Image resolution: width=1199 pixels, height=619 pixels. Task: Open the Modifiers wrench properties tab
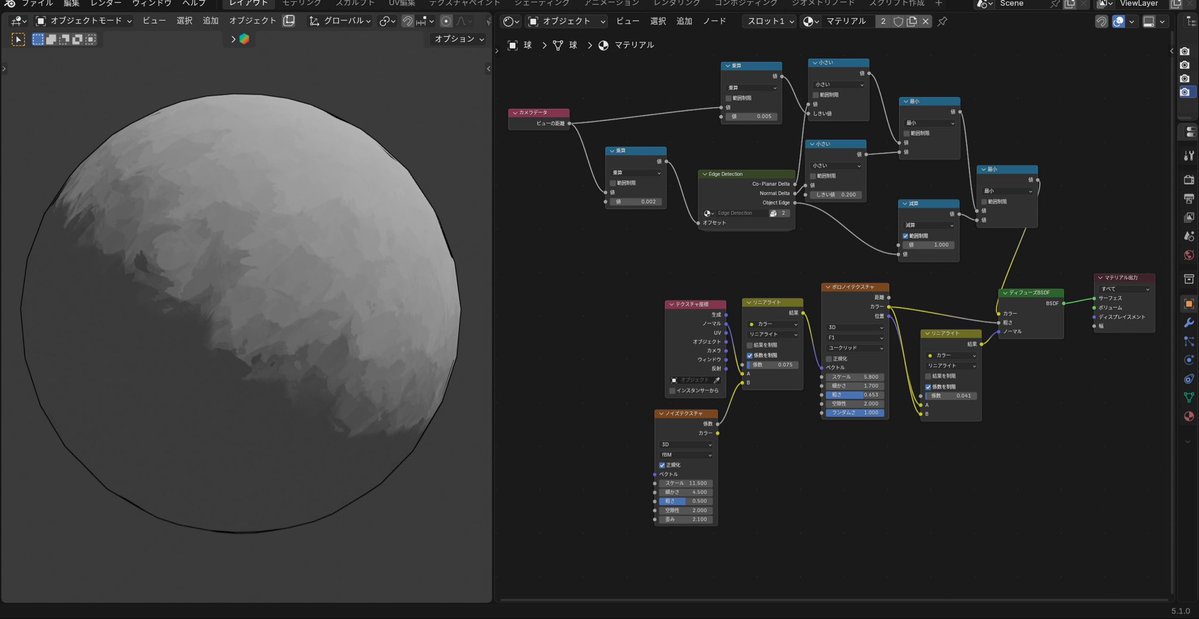coord(1188,322)
